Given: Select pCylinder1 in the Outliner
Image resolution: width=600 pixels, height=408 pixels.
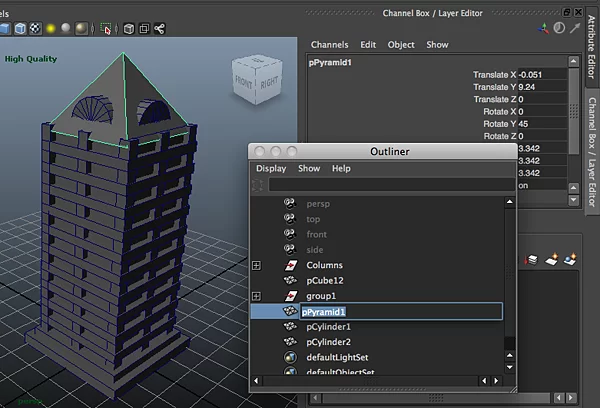Looking at the screenshot, I should (328, 326).
